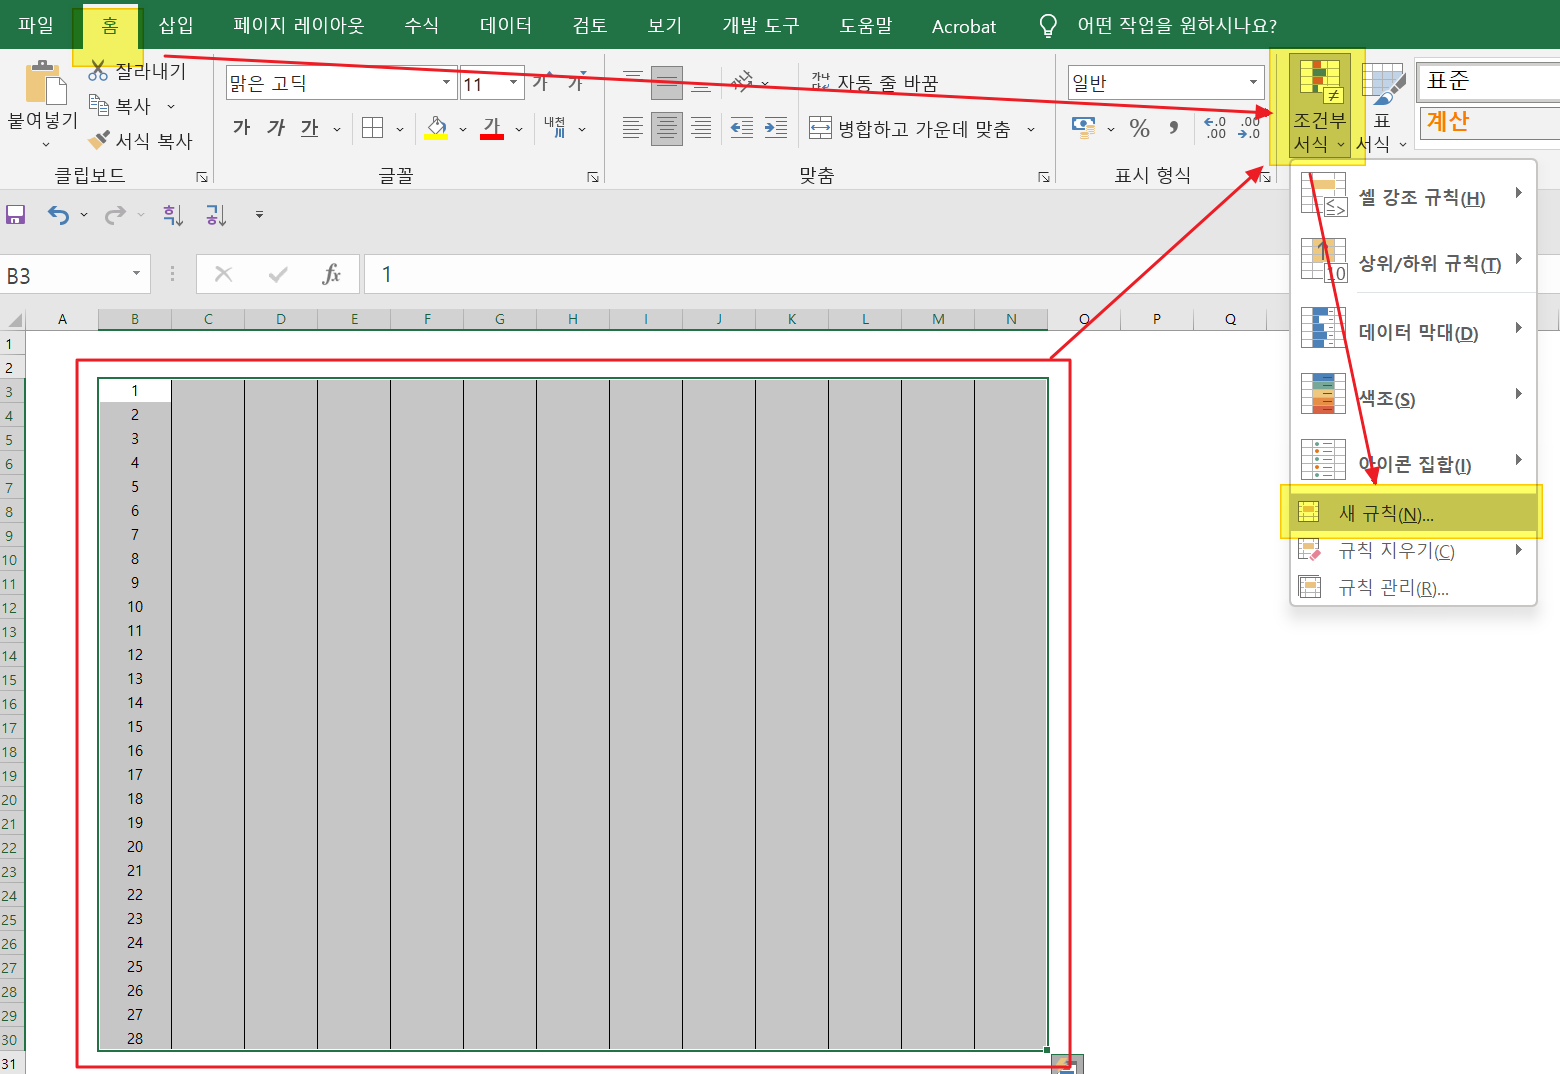1560x1074 pixels.
Task: Open Data Bars (데이터 막대) submenu
Action: pos(1413,331)
